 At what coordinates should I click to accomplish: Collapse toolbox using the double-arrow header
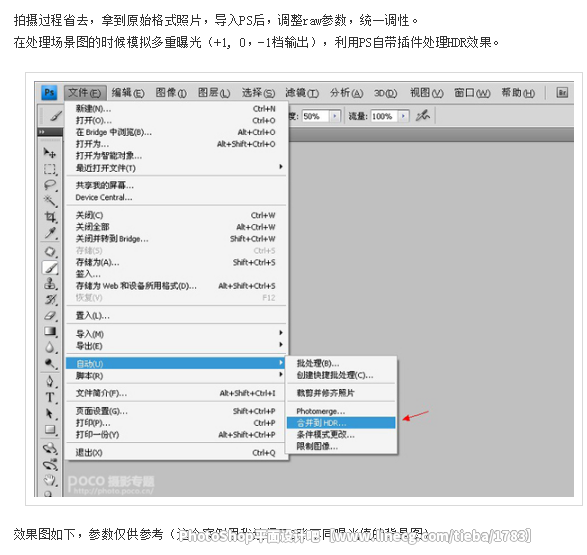(x=42, y=132)
